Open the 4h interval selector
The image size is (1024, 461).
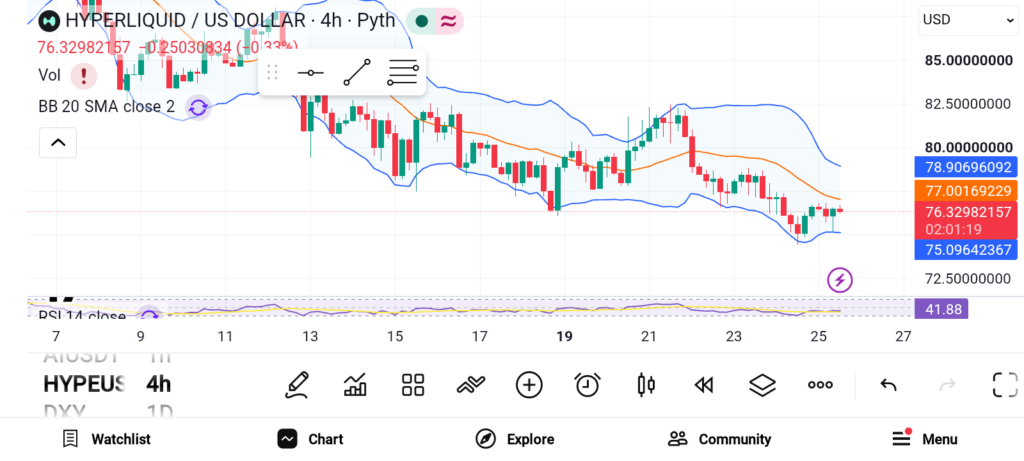tap(158, 384)
